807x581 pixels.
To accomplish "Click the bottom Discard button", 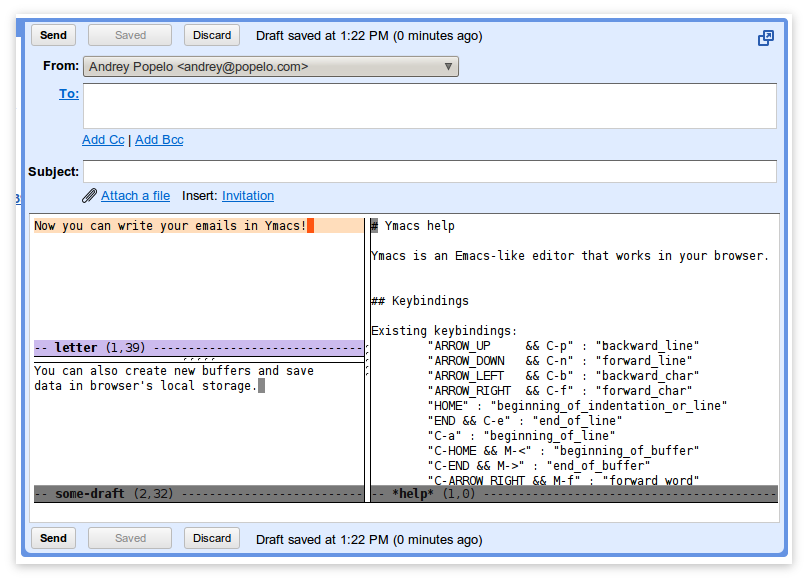I will coord(211,538).
